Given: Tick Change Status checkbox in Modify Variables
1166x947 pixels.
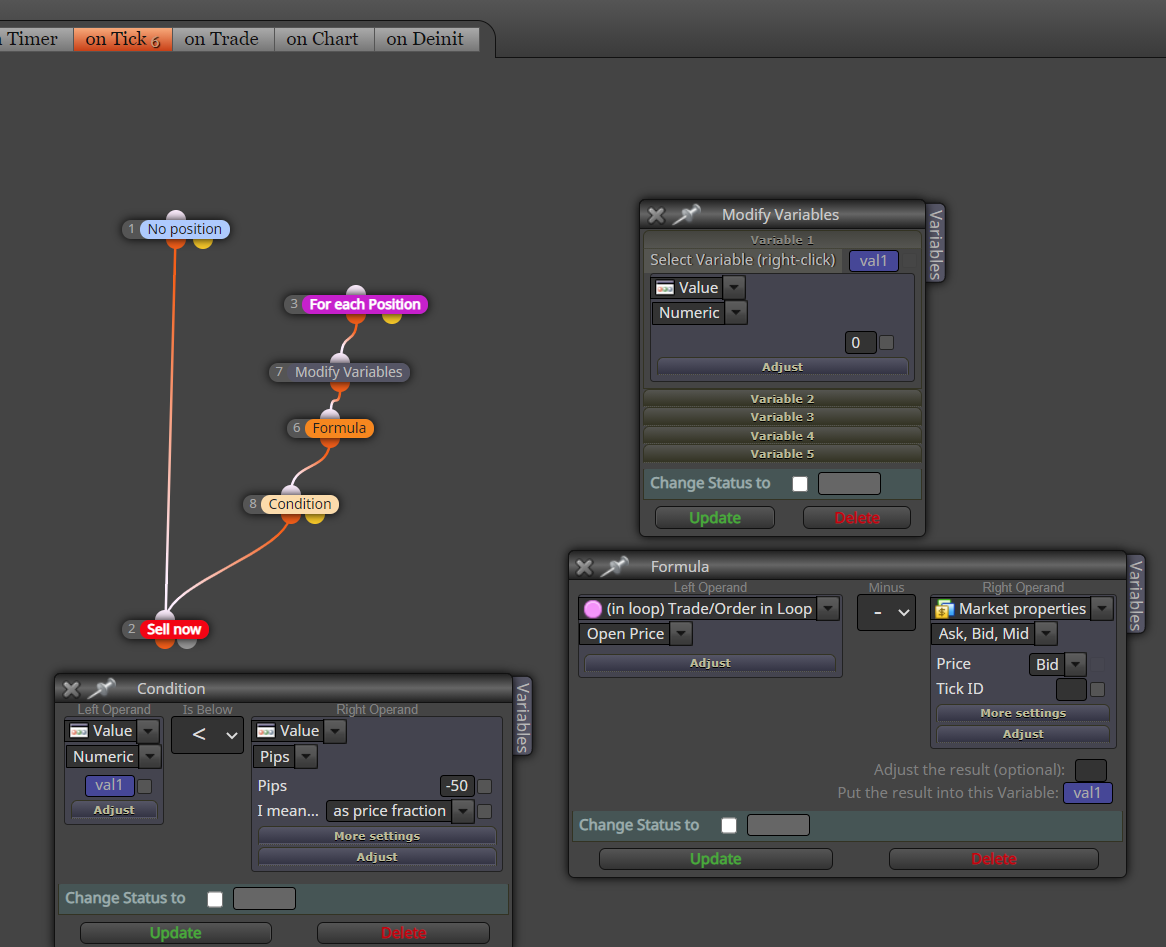Looking at the screenshot, I should pyautogui.click(x=800, y=484).
